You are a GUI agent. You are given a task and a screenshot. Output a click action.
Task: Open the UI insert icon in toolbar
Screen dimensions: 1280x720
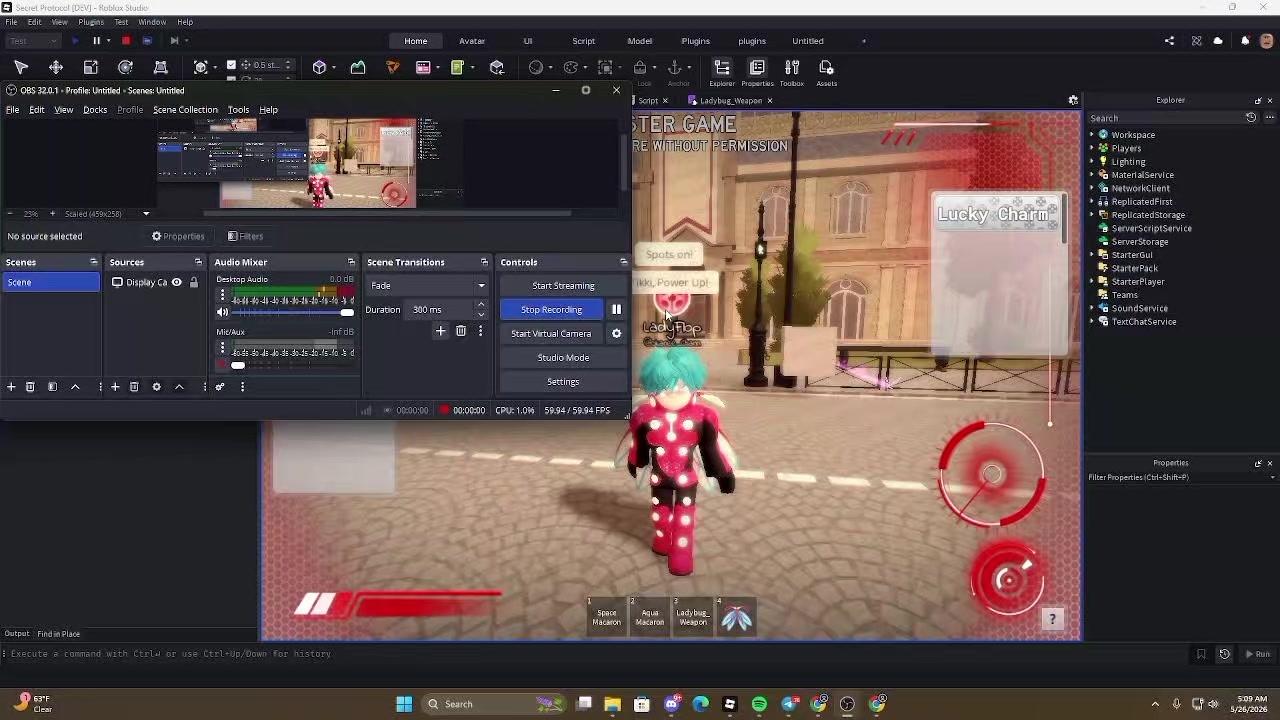(423, 67)
